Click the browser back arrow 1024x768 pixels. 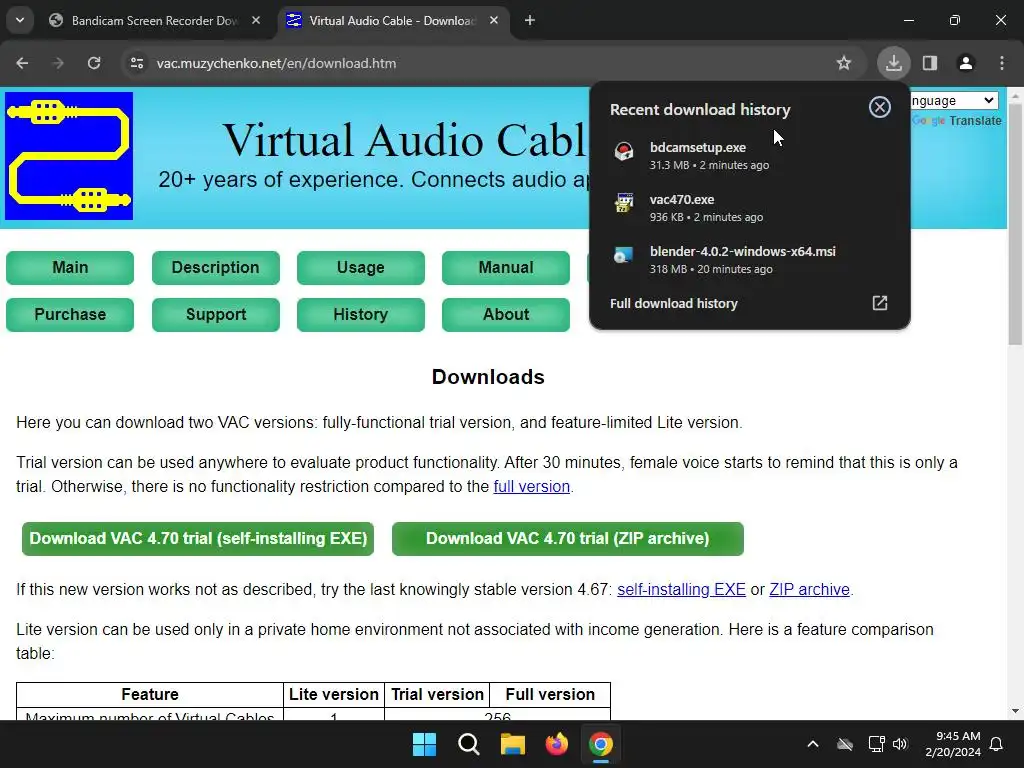pos(22,63)
